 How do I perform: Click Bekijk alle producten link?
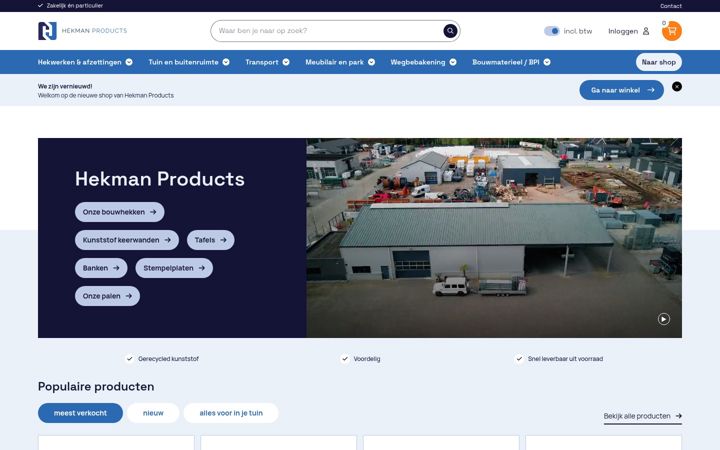tap(642, 416)
